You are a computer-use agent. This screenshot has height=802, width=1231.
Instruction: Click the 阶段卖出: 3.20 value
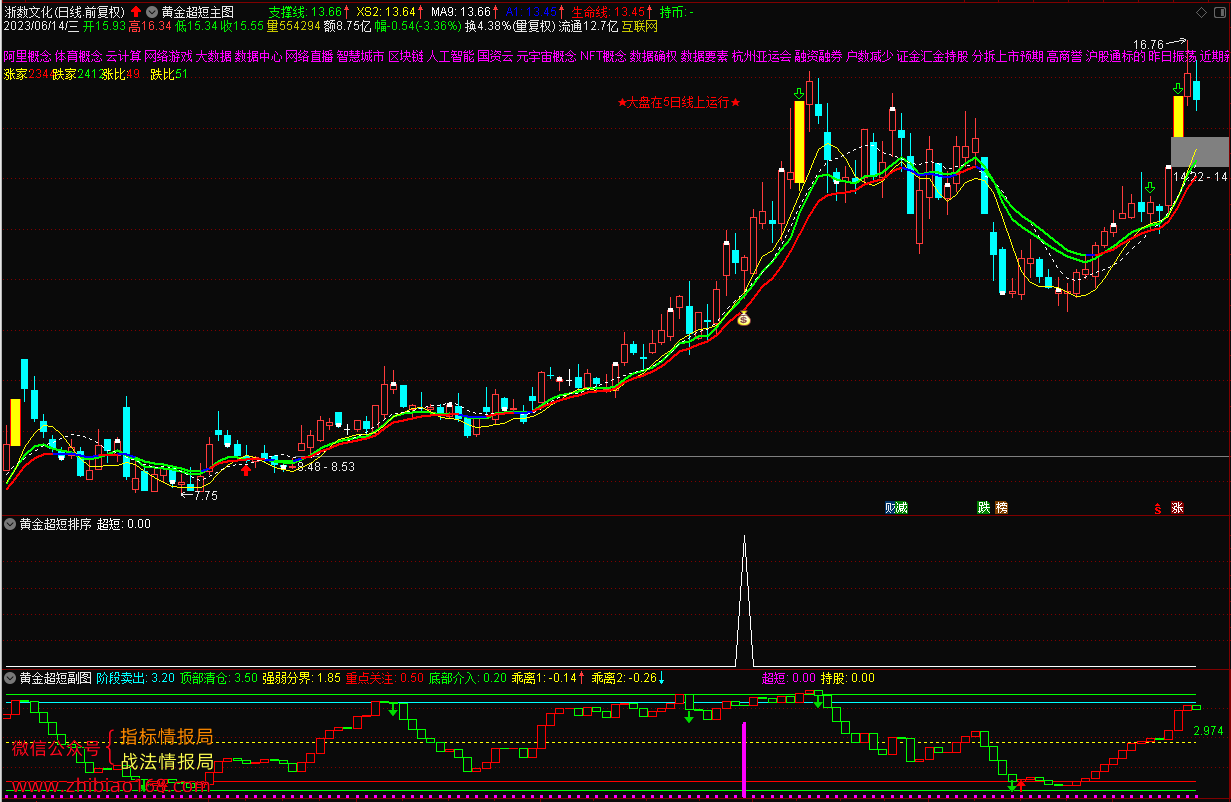(135, 678)
